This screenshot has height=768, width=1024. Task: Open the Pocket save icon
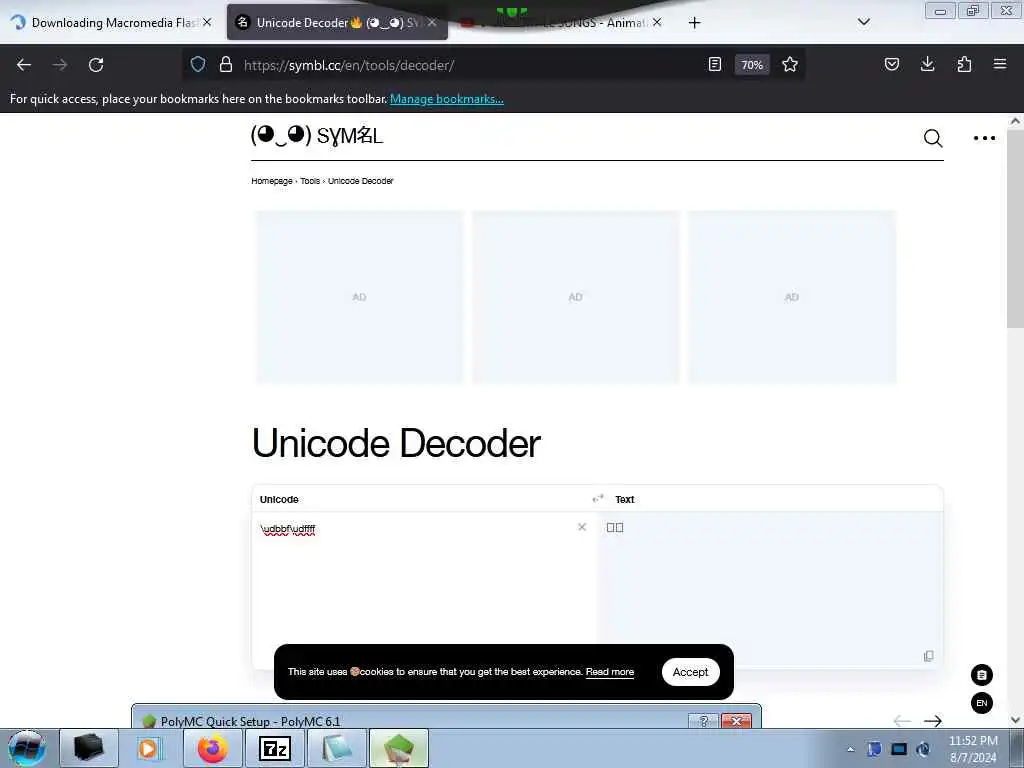[x=892, y=64]
